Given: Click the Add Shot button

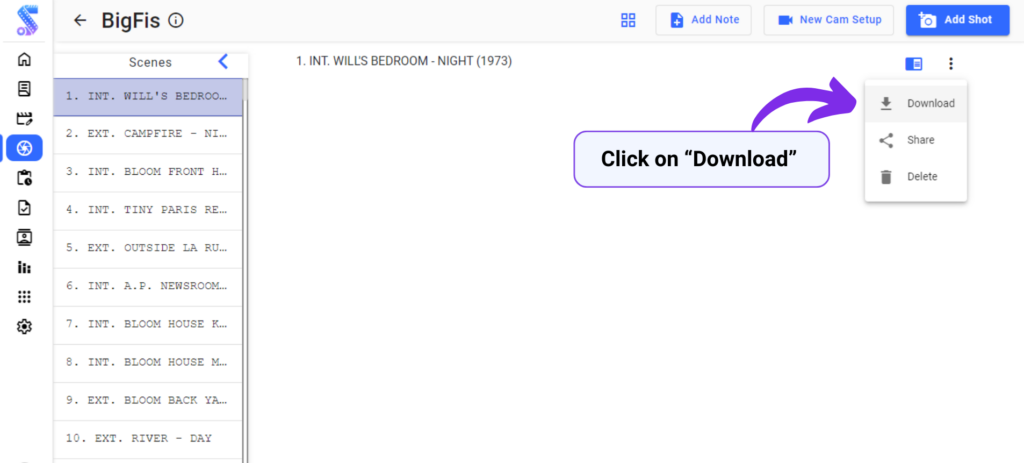Looking at the screenshot, I should click(x=957, y=20).
